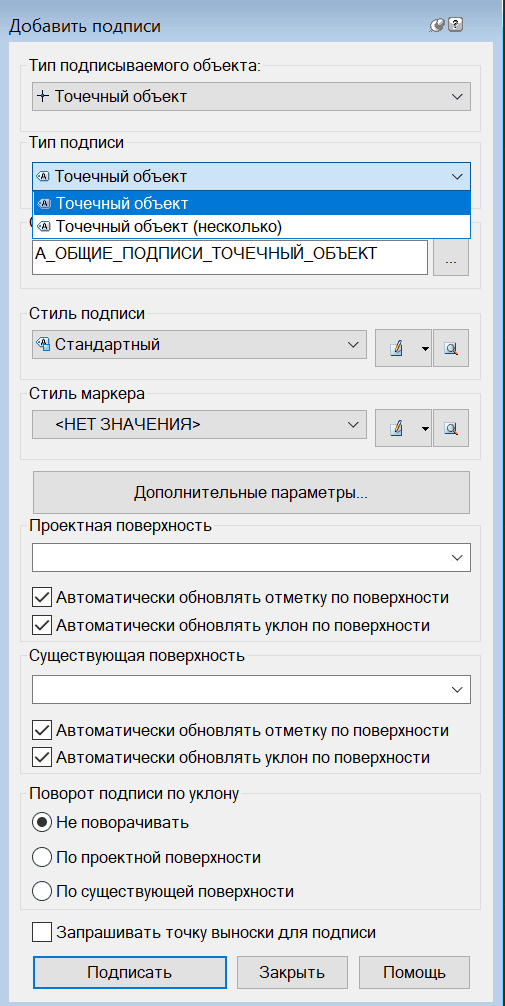Choose Точечный объект (несколько) option
This screenshot has height=1006, width=505.
252,226
